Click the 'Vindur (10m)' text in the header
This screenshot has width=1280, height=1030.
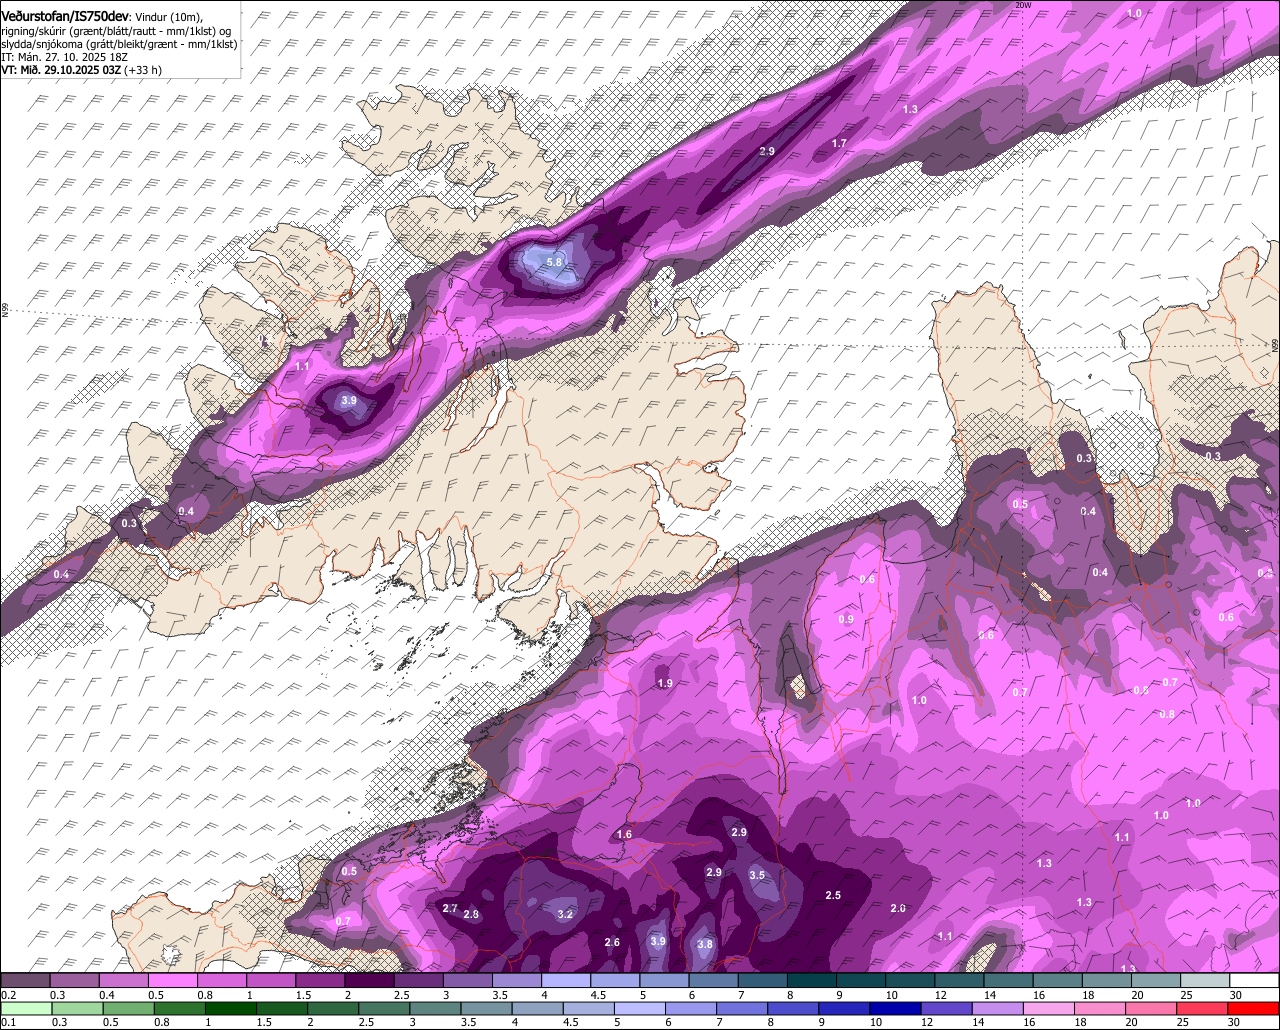click(169, 16)
